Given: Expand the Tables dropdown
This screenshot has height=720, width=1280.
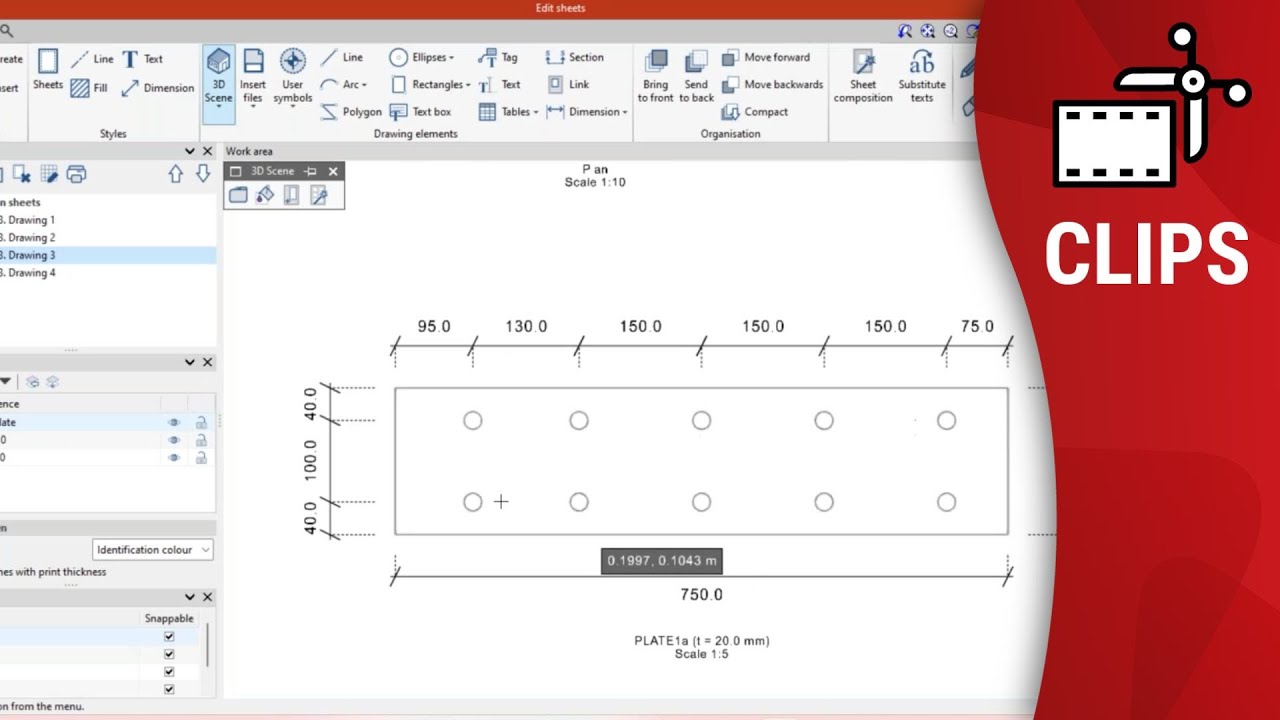Looking at the screenshot, I should [536, 112].
